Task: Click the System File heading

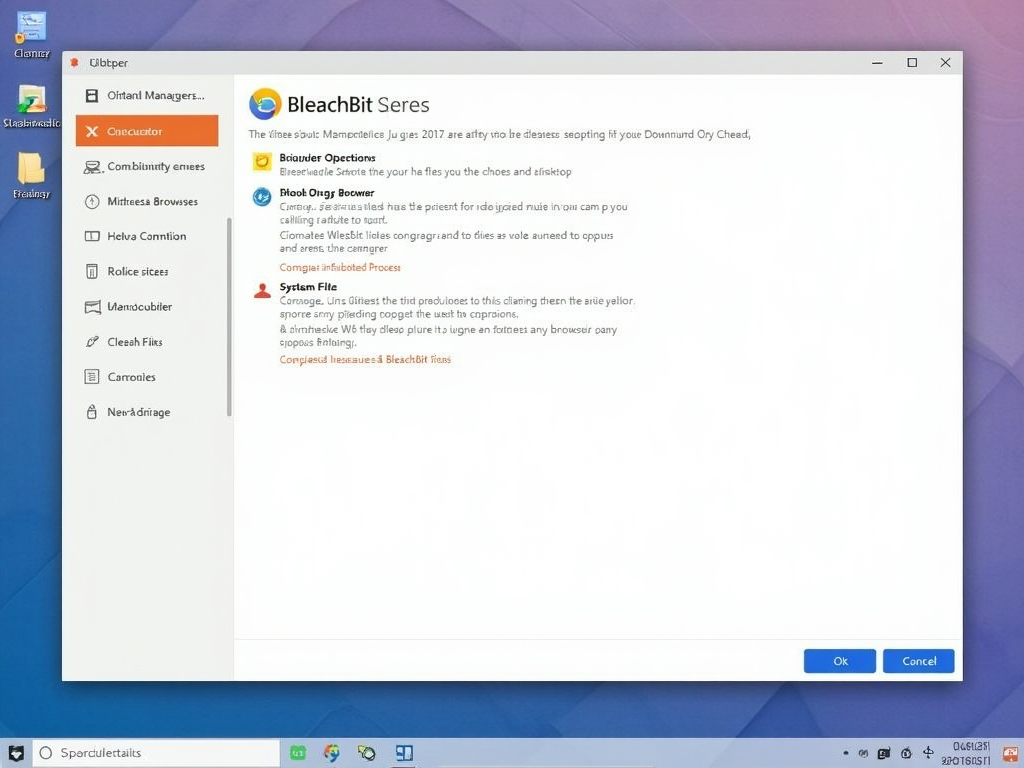Action: tap(308, 287)
